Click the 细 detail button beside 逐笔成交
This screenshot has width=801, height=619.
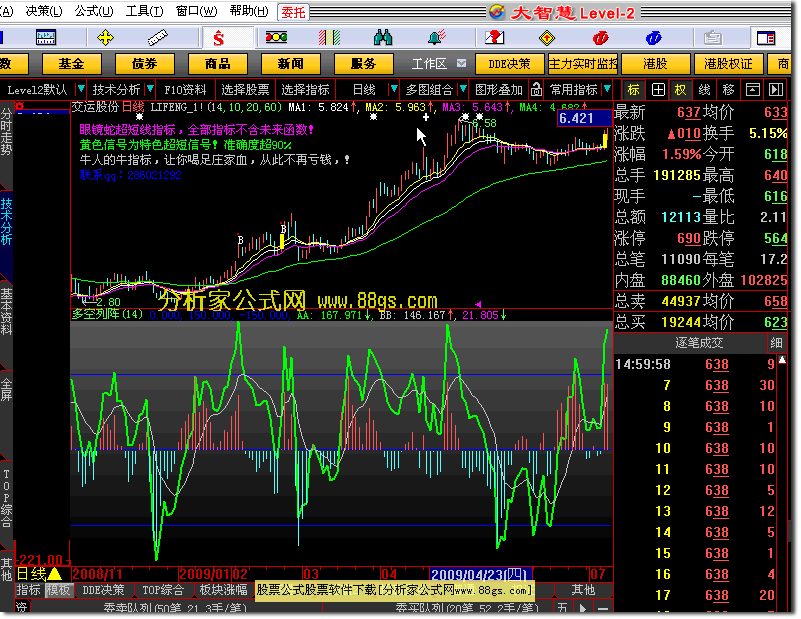(776, 343)
